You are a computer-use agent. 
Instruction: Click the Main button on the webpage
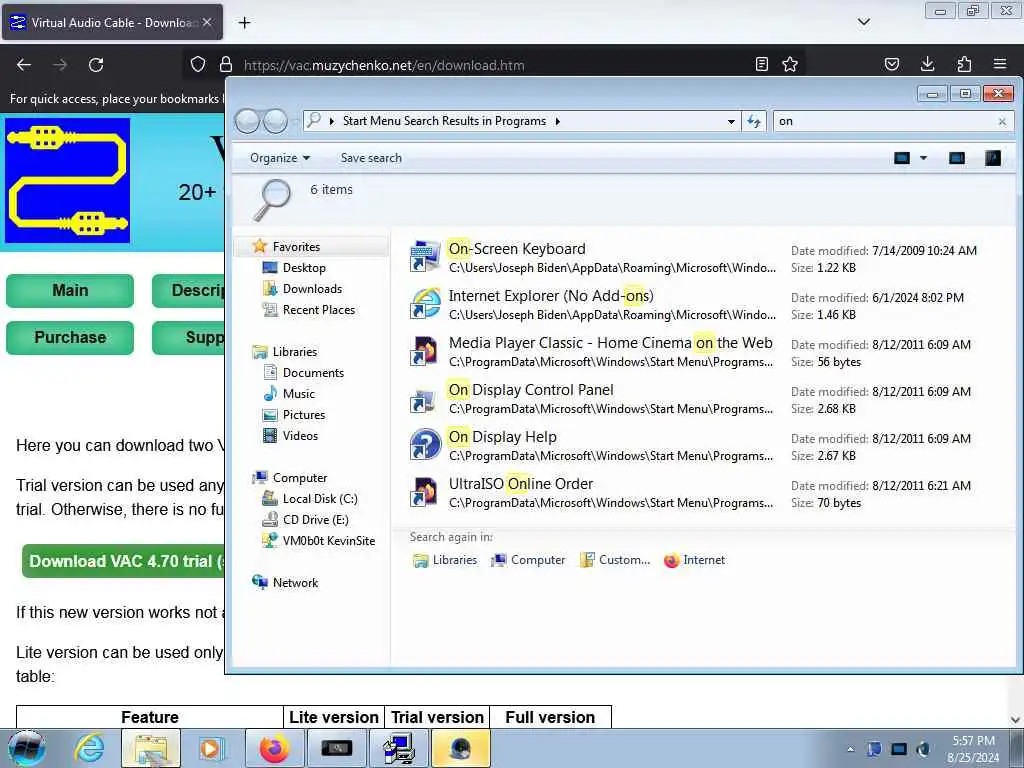pos(70,291)
